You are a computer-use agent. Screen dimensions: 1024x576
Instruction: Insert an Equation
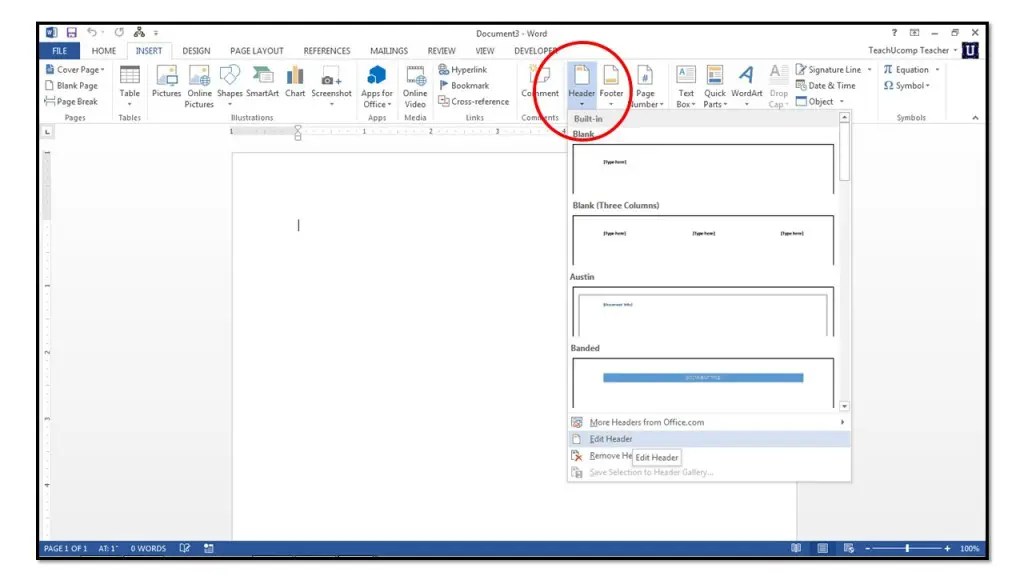[x=906, y=69]
